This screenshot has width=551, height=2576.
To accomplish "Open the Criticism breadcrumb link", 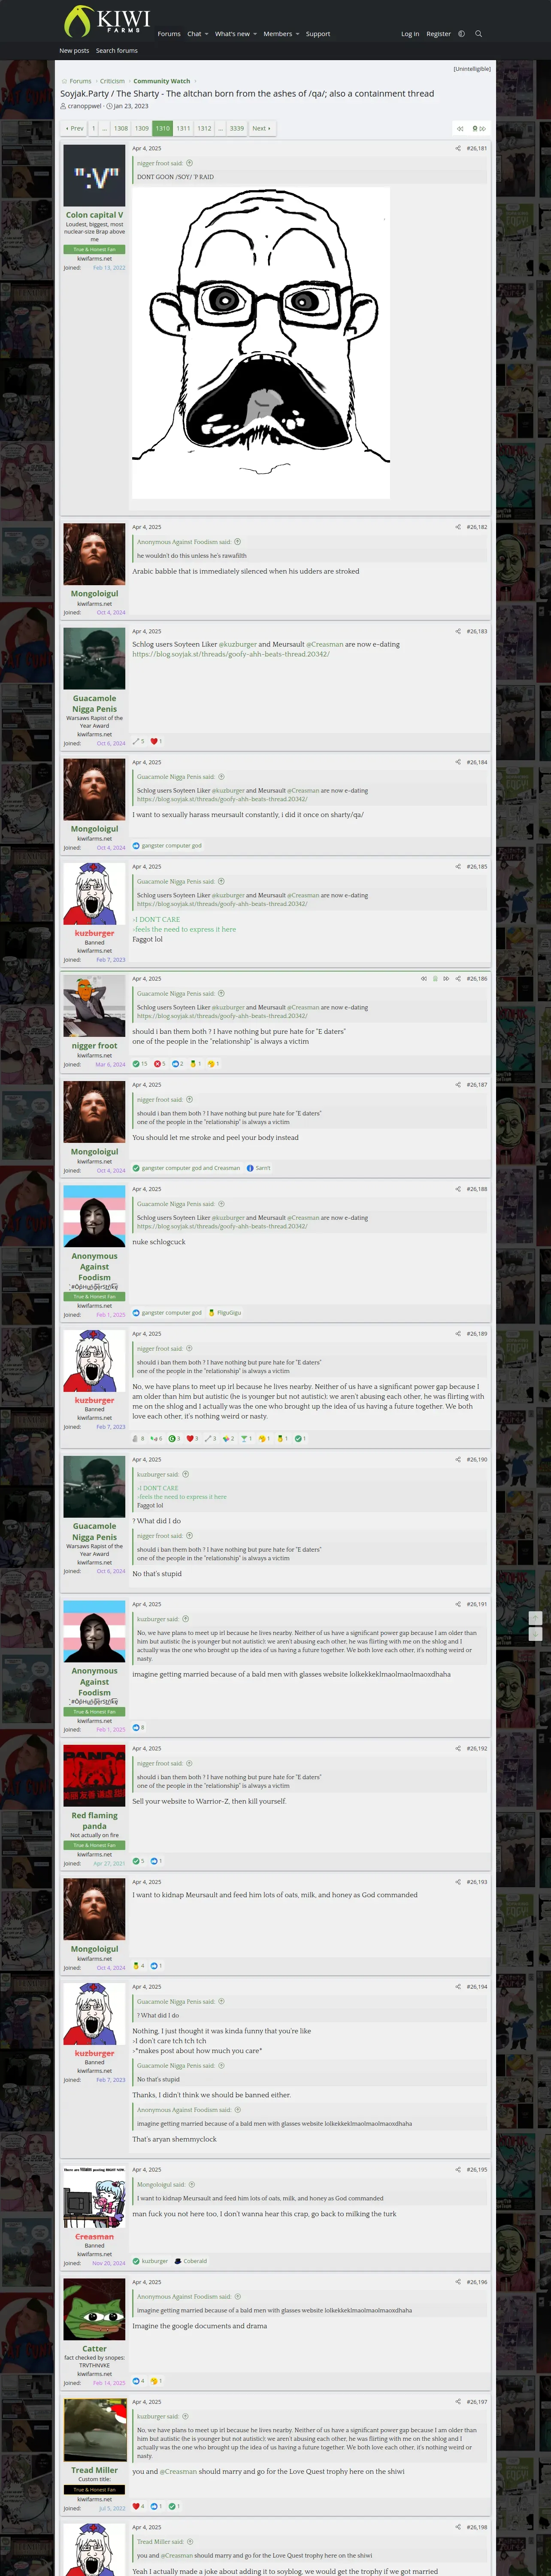I will (112, 81).
